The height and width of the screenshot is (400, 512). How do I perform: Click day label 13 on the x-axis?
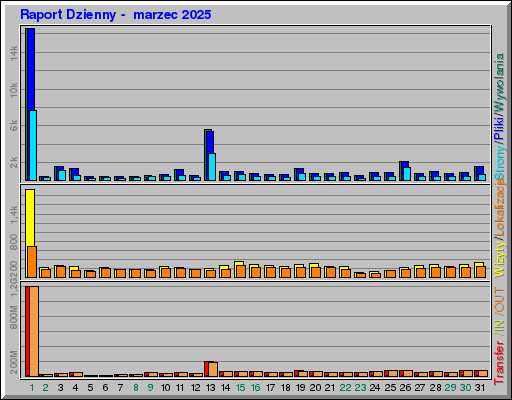pyautogui.click(x=211, y=388)
